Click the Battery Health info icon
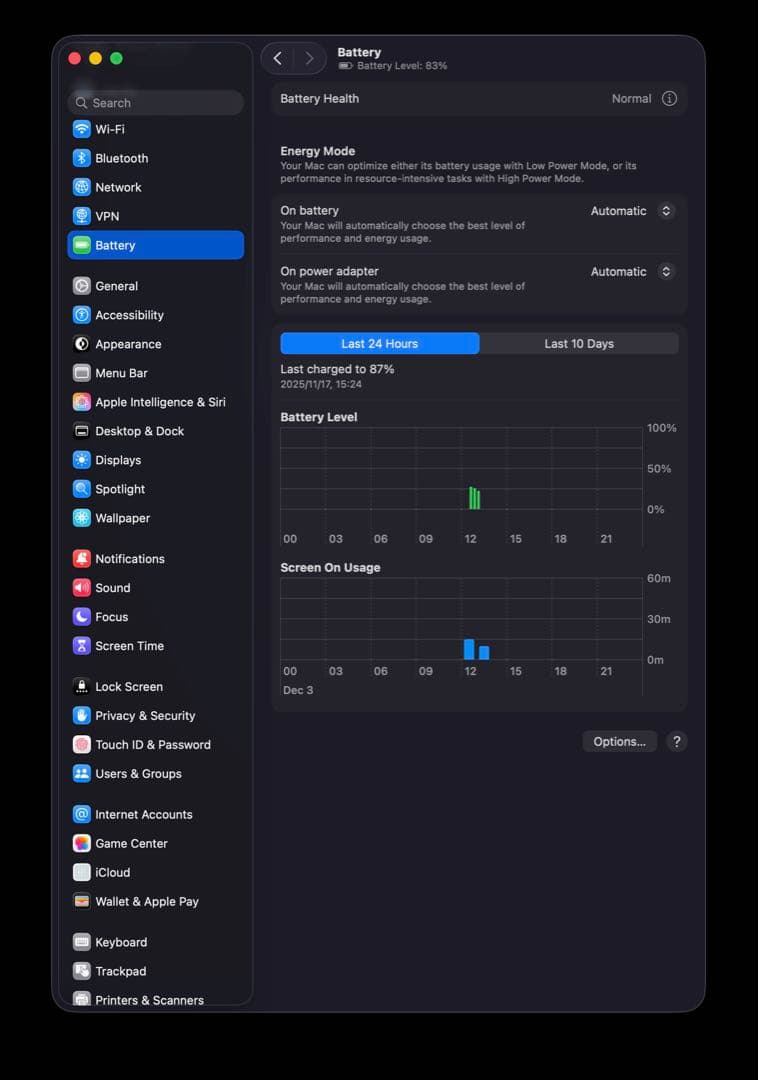 (670, 99)
